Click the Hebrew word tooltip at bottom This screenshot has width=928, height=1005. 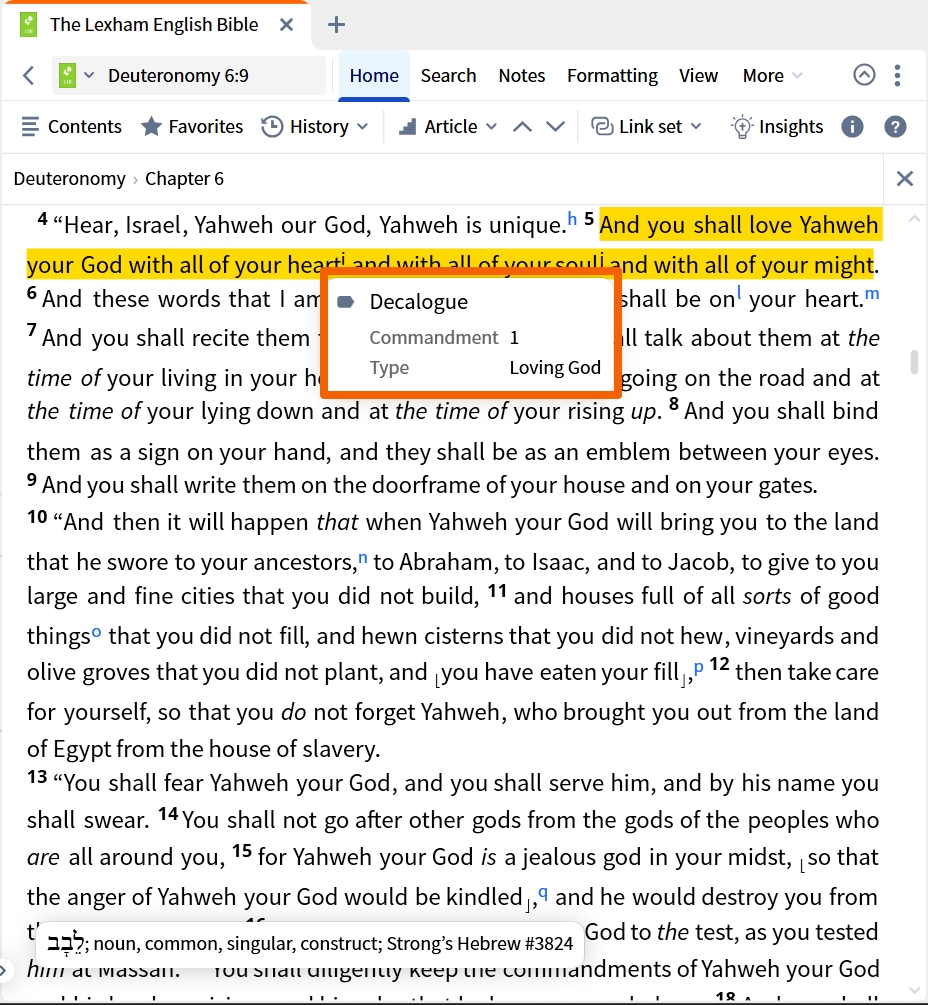(310, 944)
